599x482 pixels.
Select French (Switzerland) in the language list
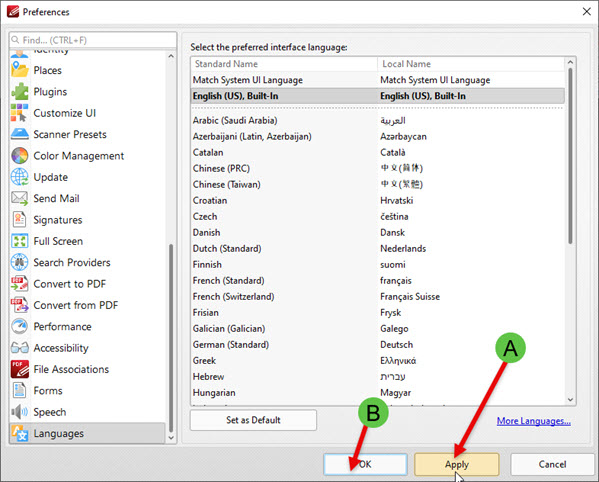tap(377, 296)
